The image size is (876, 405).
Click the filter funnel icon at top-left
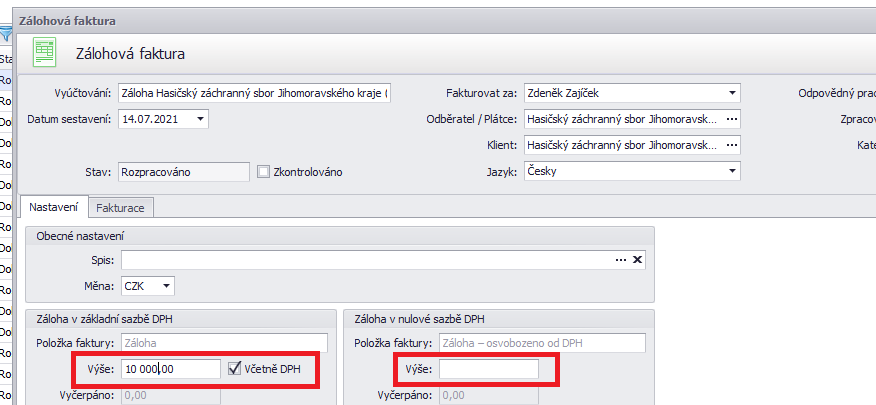tap(6, 35)
